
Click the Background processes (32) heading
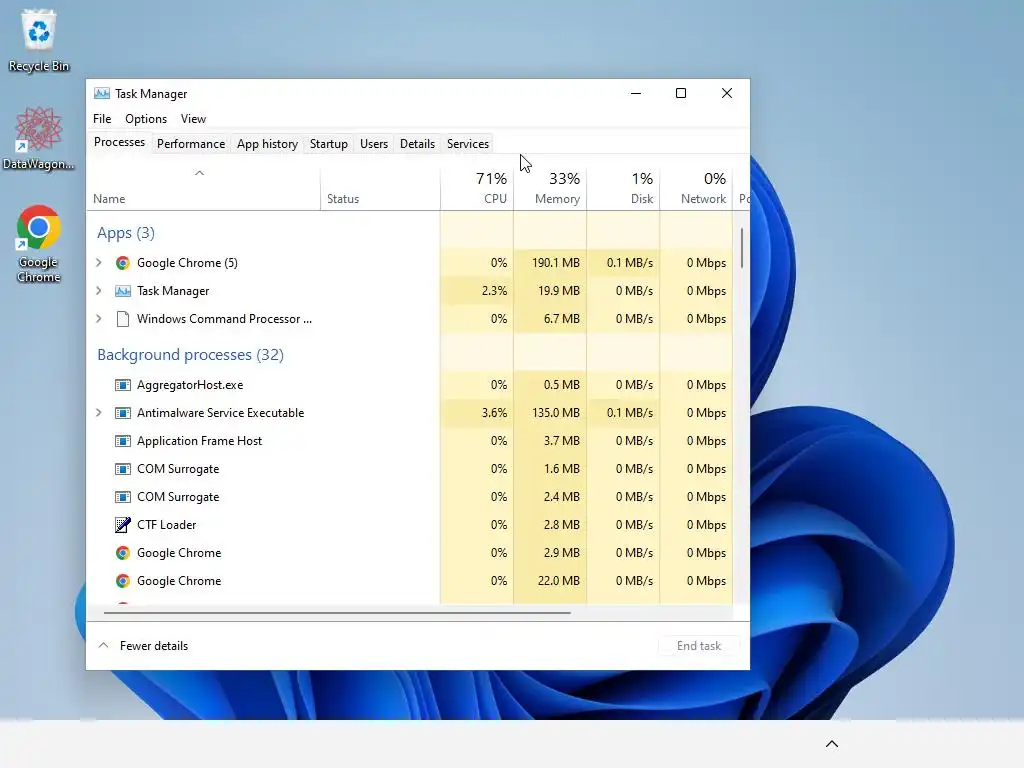(x=190, y=355)
